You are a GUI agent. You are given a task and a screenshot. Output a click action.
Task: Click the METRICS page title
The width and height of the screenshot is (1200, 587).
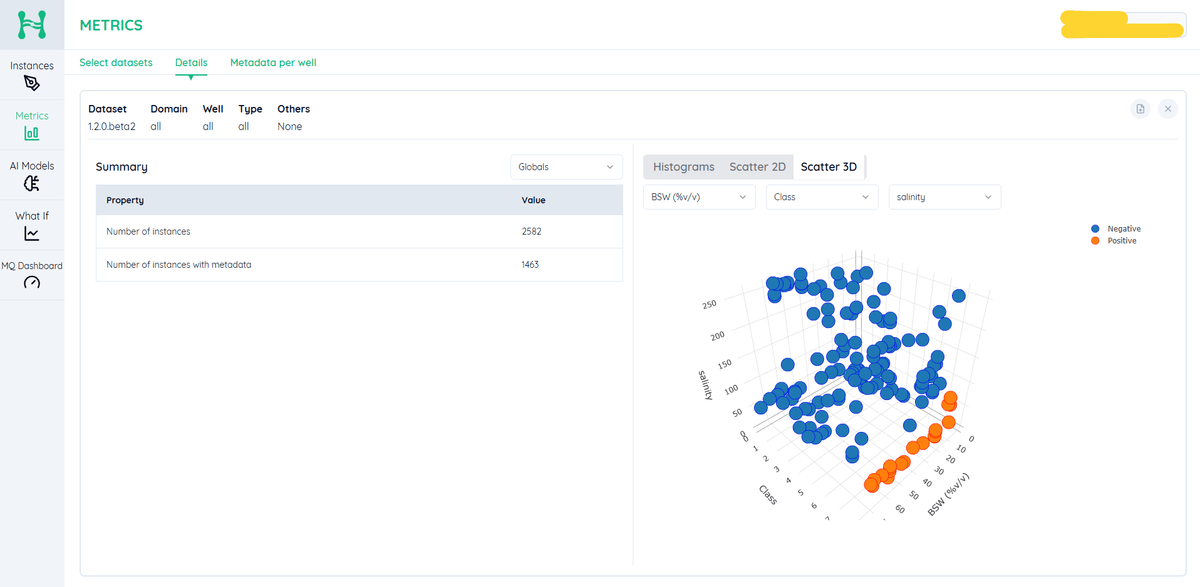[111, 25]
